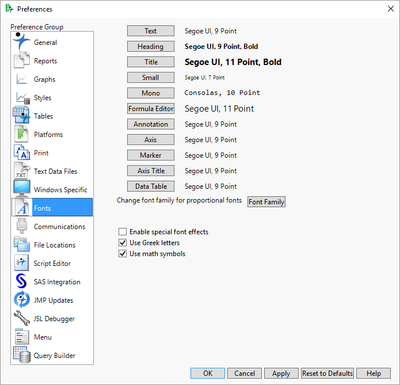This screenshot has height=385, width=400.
Task: Change the Mono font
Action: (x=151, y=93)
